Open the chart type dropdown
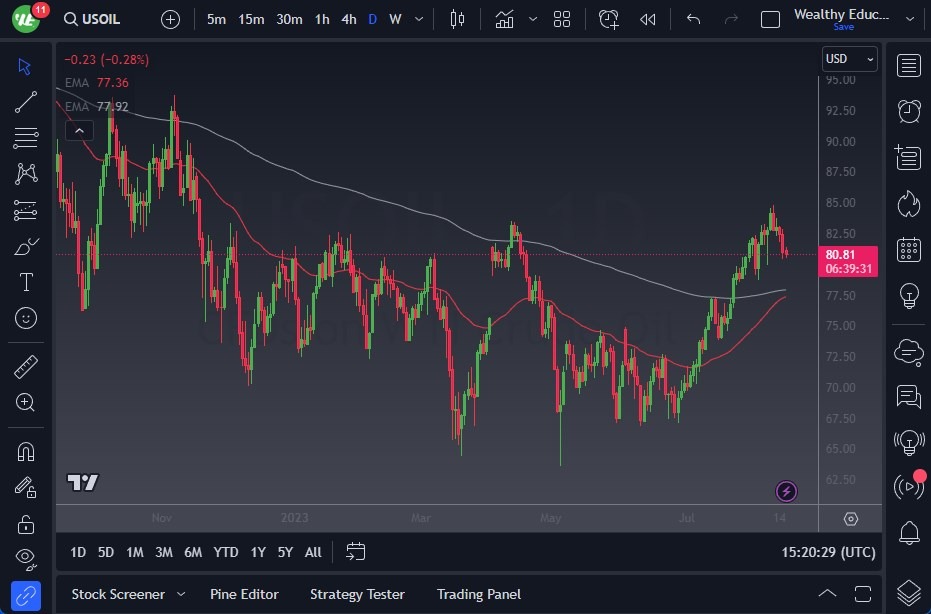Viewport: 931px width, 614px height. click(533, 18)
